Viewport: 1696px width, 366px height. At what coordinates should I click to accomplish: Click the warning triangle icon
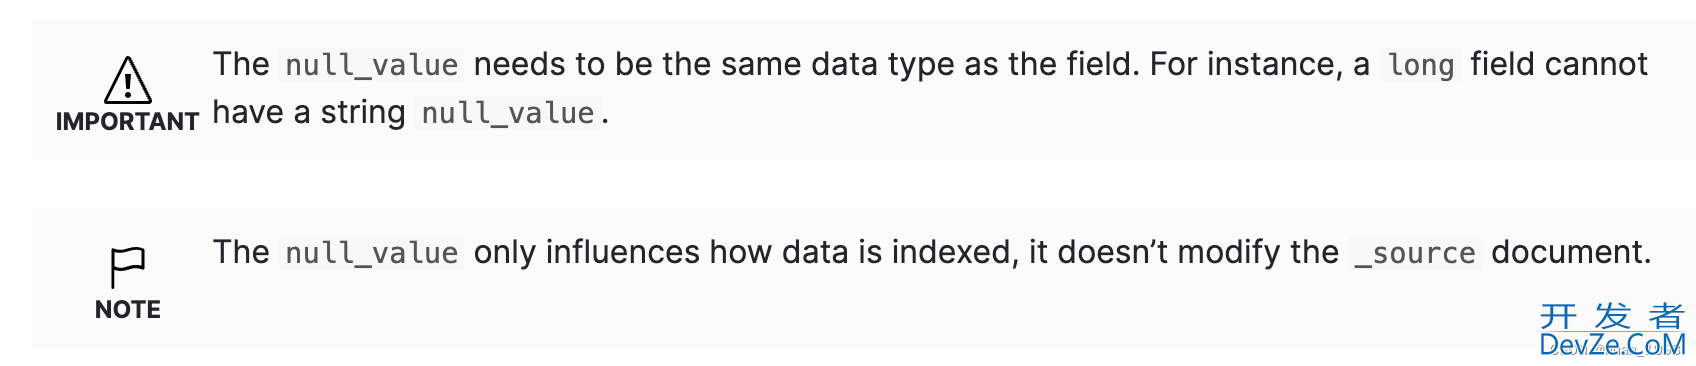[128, 80]
